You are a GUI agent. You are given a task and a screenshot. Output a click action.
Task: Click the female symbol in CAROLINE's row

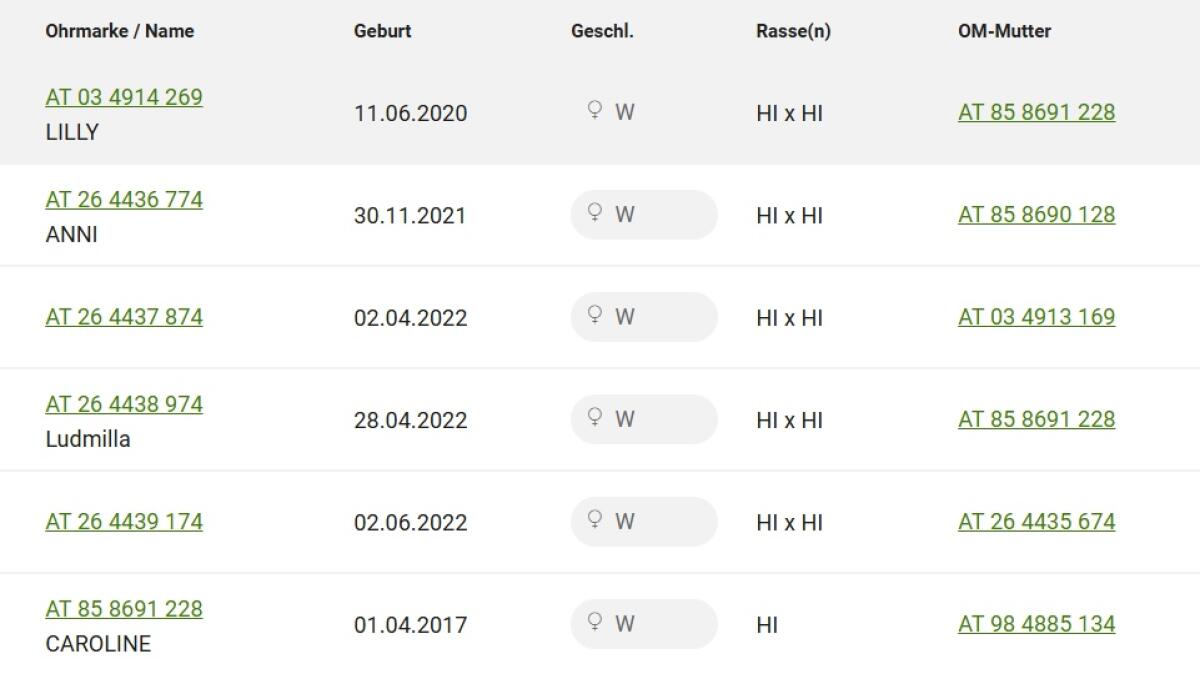(594, 622)
